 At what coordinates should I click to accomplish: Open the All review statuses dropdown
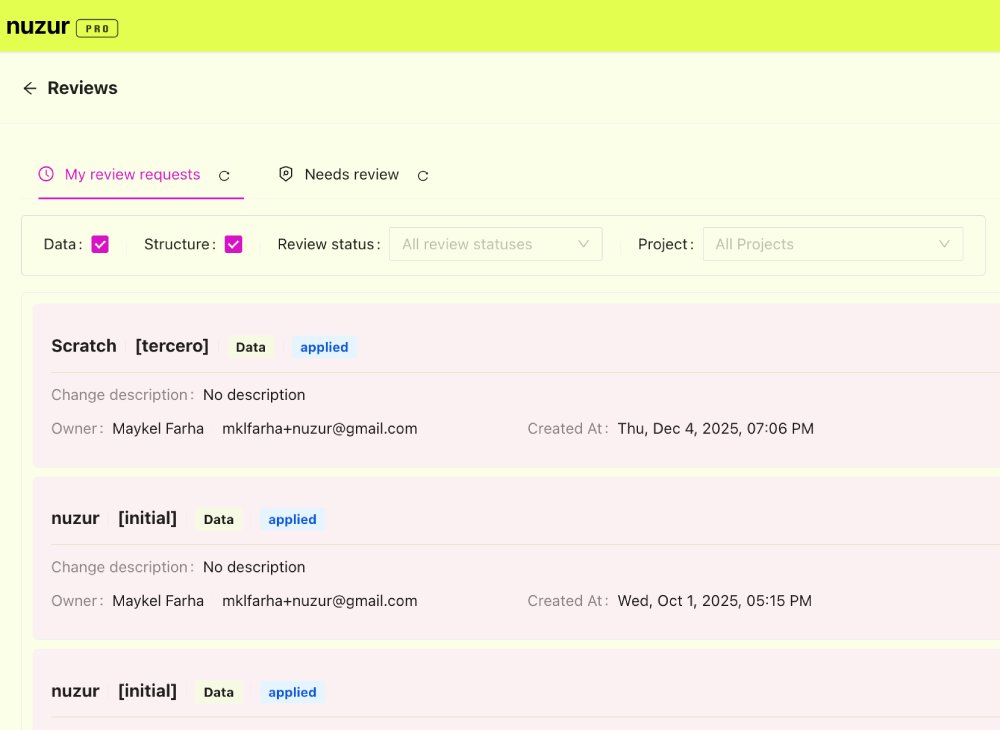click(x=495, y=243)
